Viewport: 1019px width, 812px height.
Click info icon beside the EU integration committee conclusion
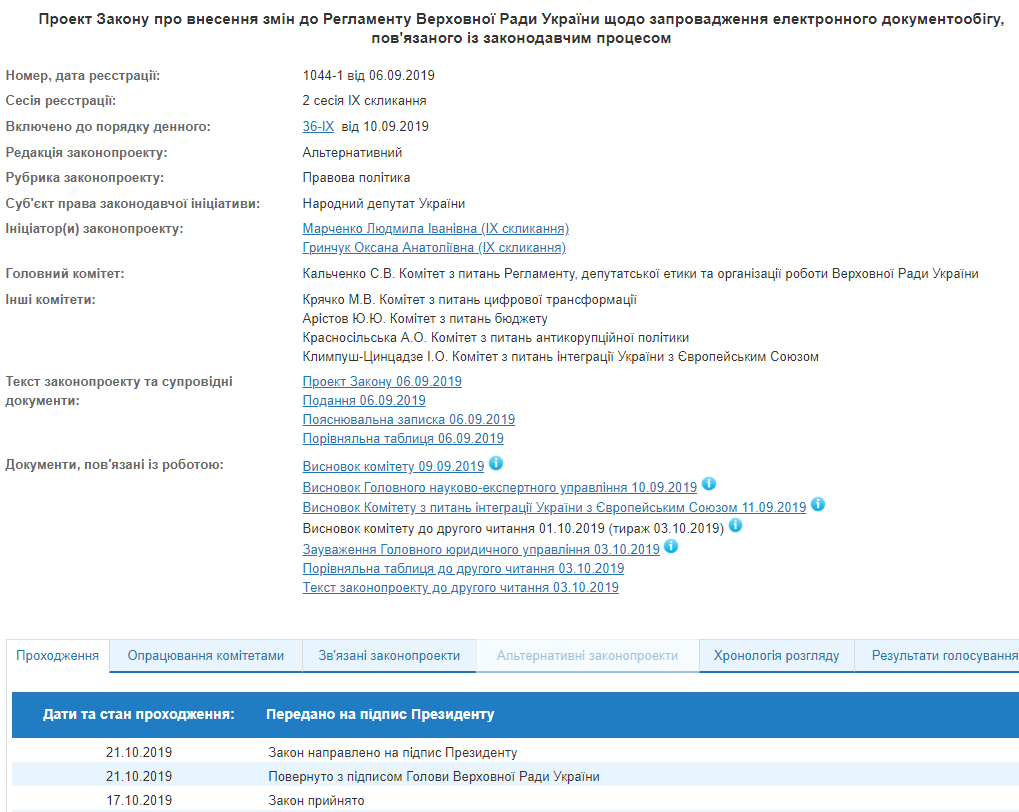[x=818, y=505]
